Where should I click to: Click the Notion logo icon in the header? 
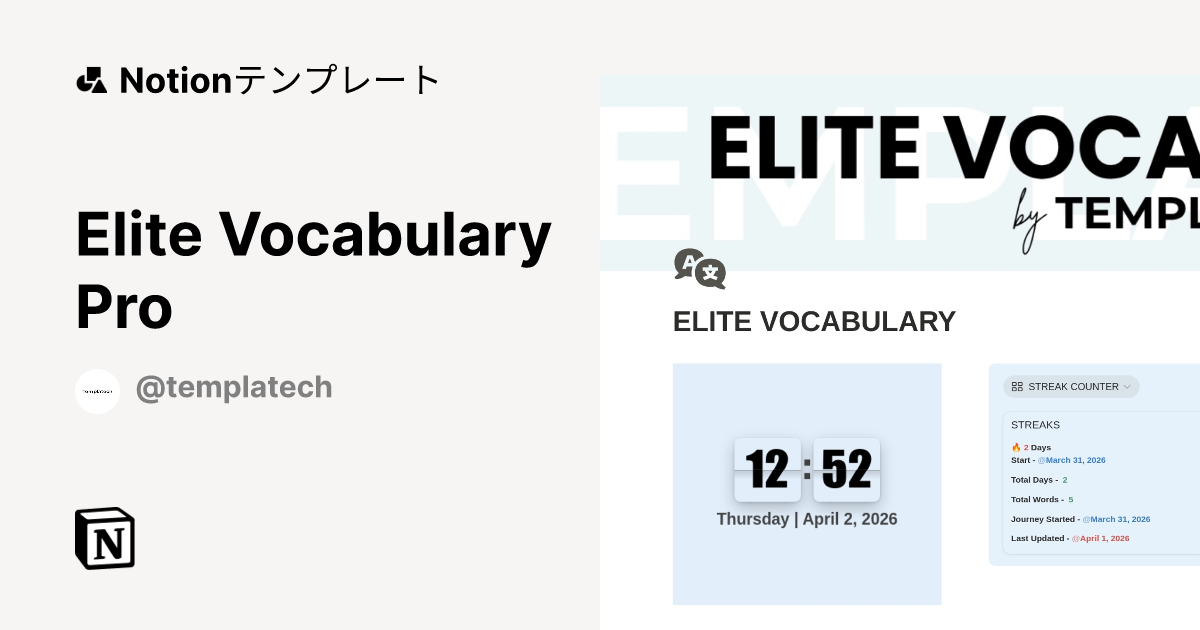pyautogui.click(x=91, y=80)
